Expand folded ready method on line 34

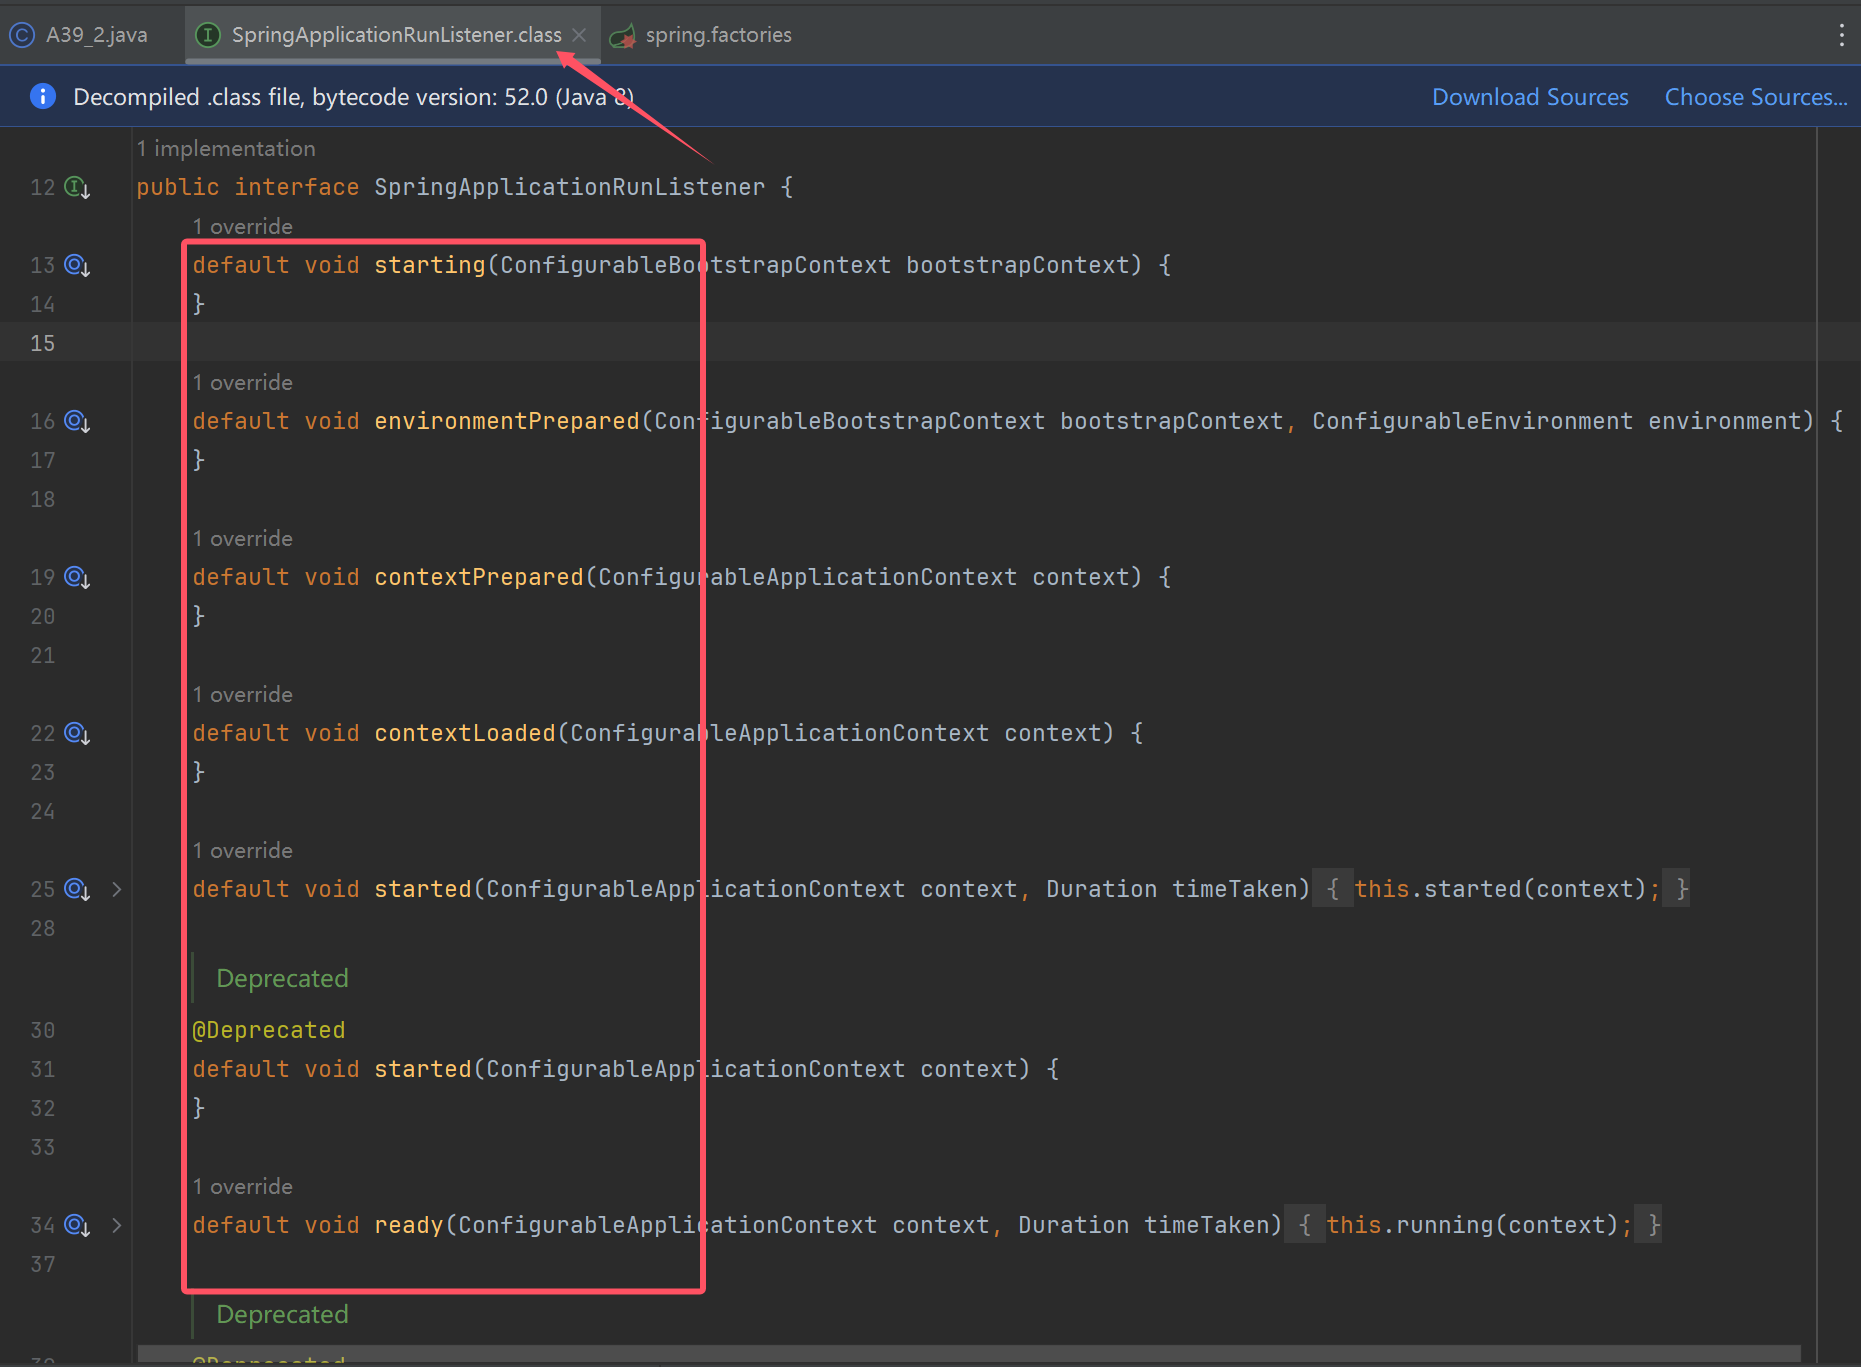pos(117,1225)
